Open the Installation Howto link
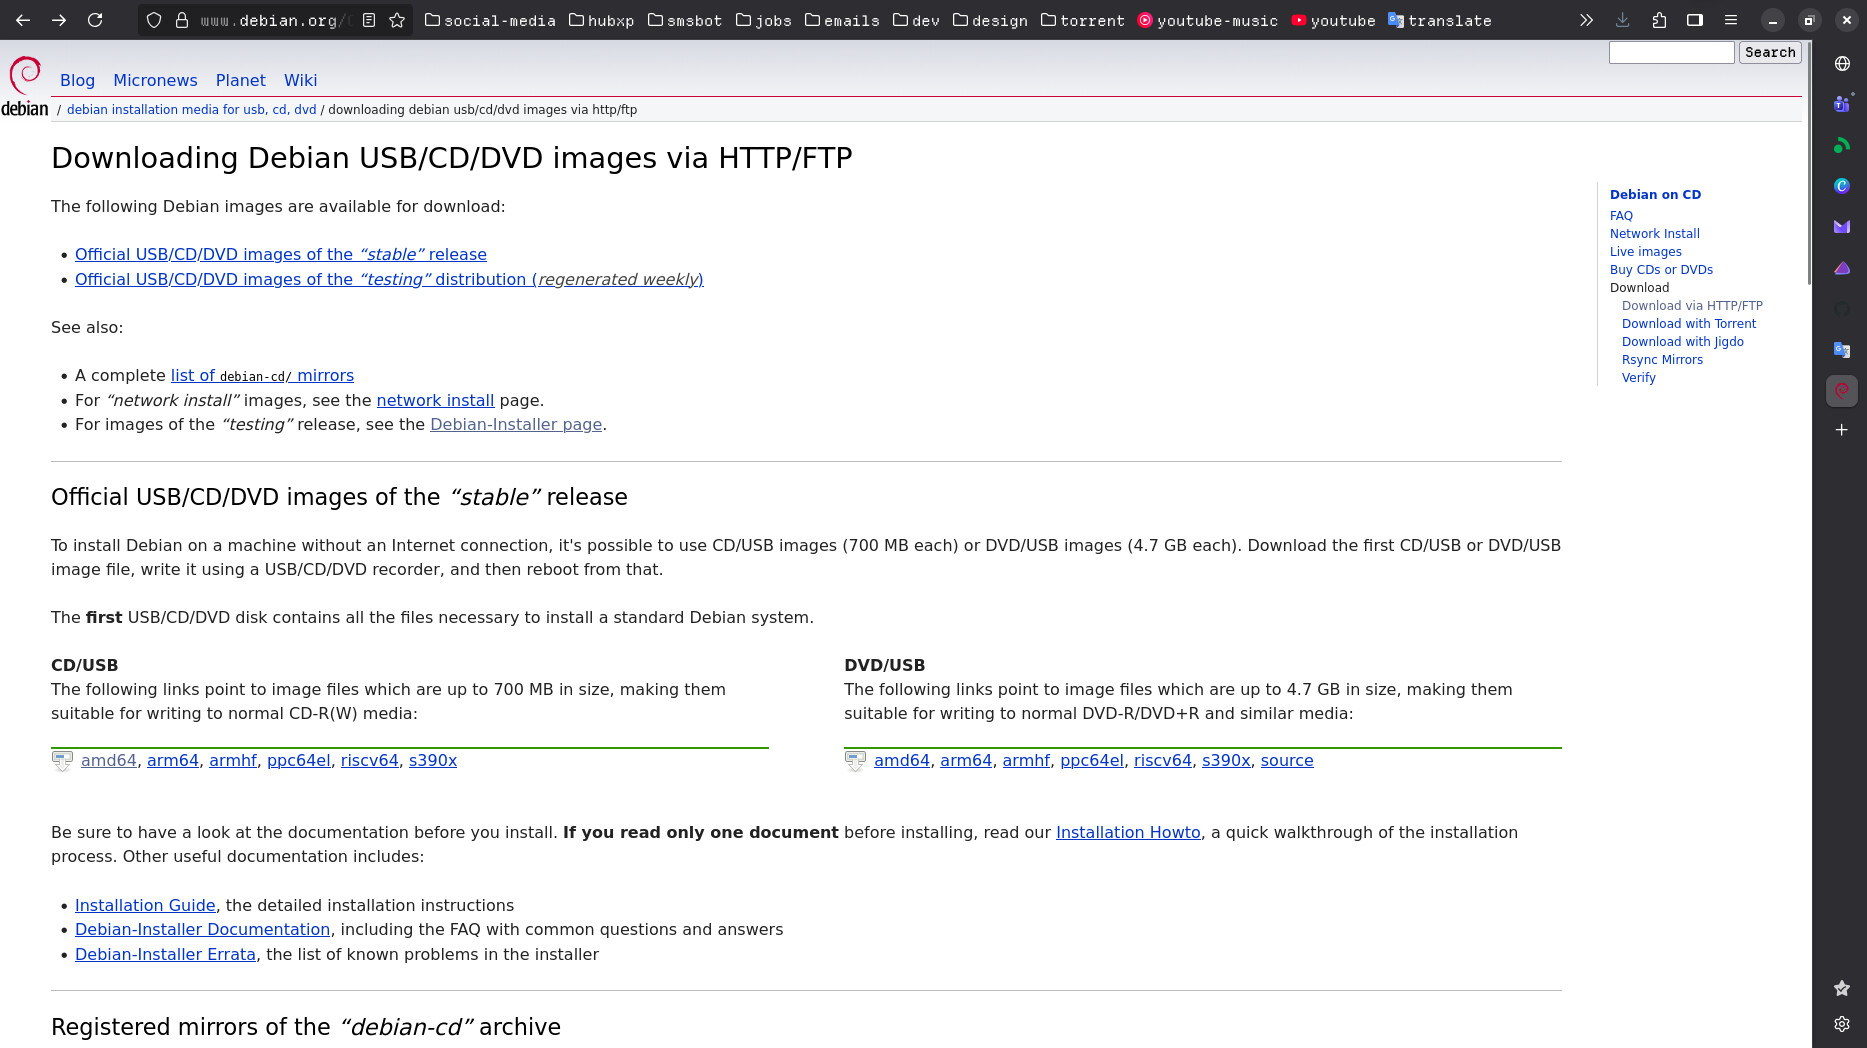 pos(1127,832)
